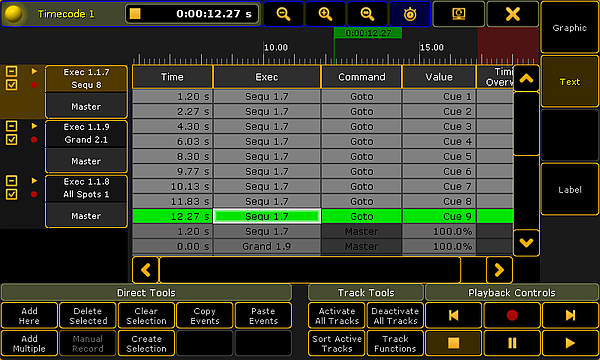This screenshot has width=600, height=360.
Task: Switch to the Label view tab
Action: pos(569,190)
